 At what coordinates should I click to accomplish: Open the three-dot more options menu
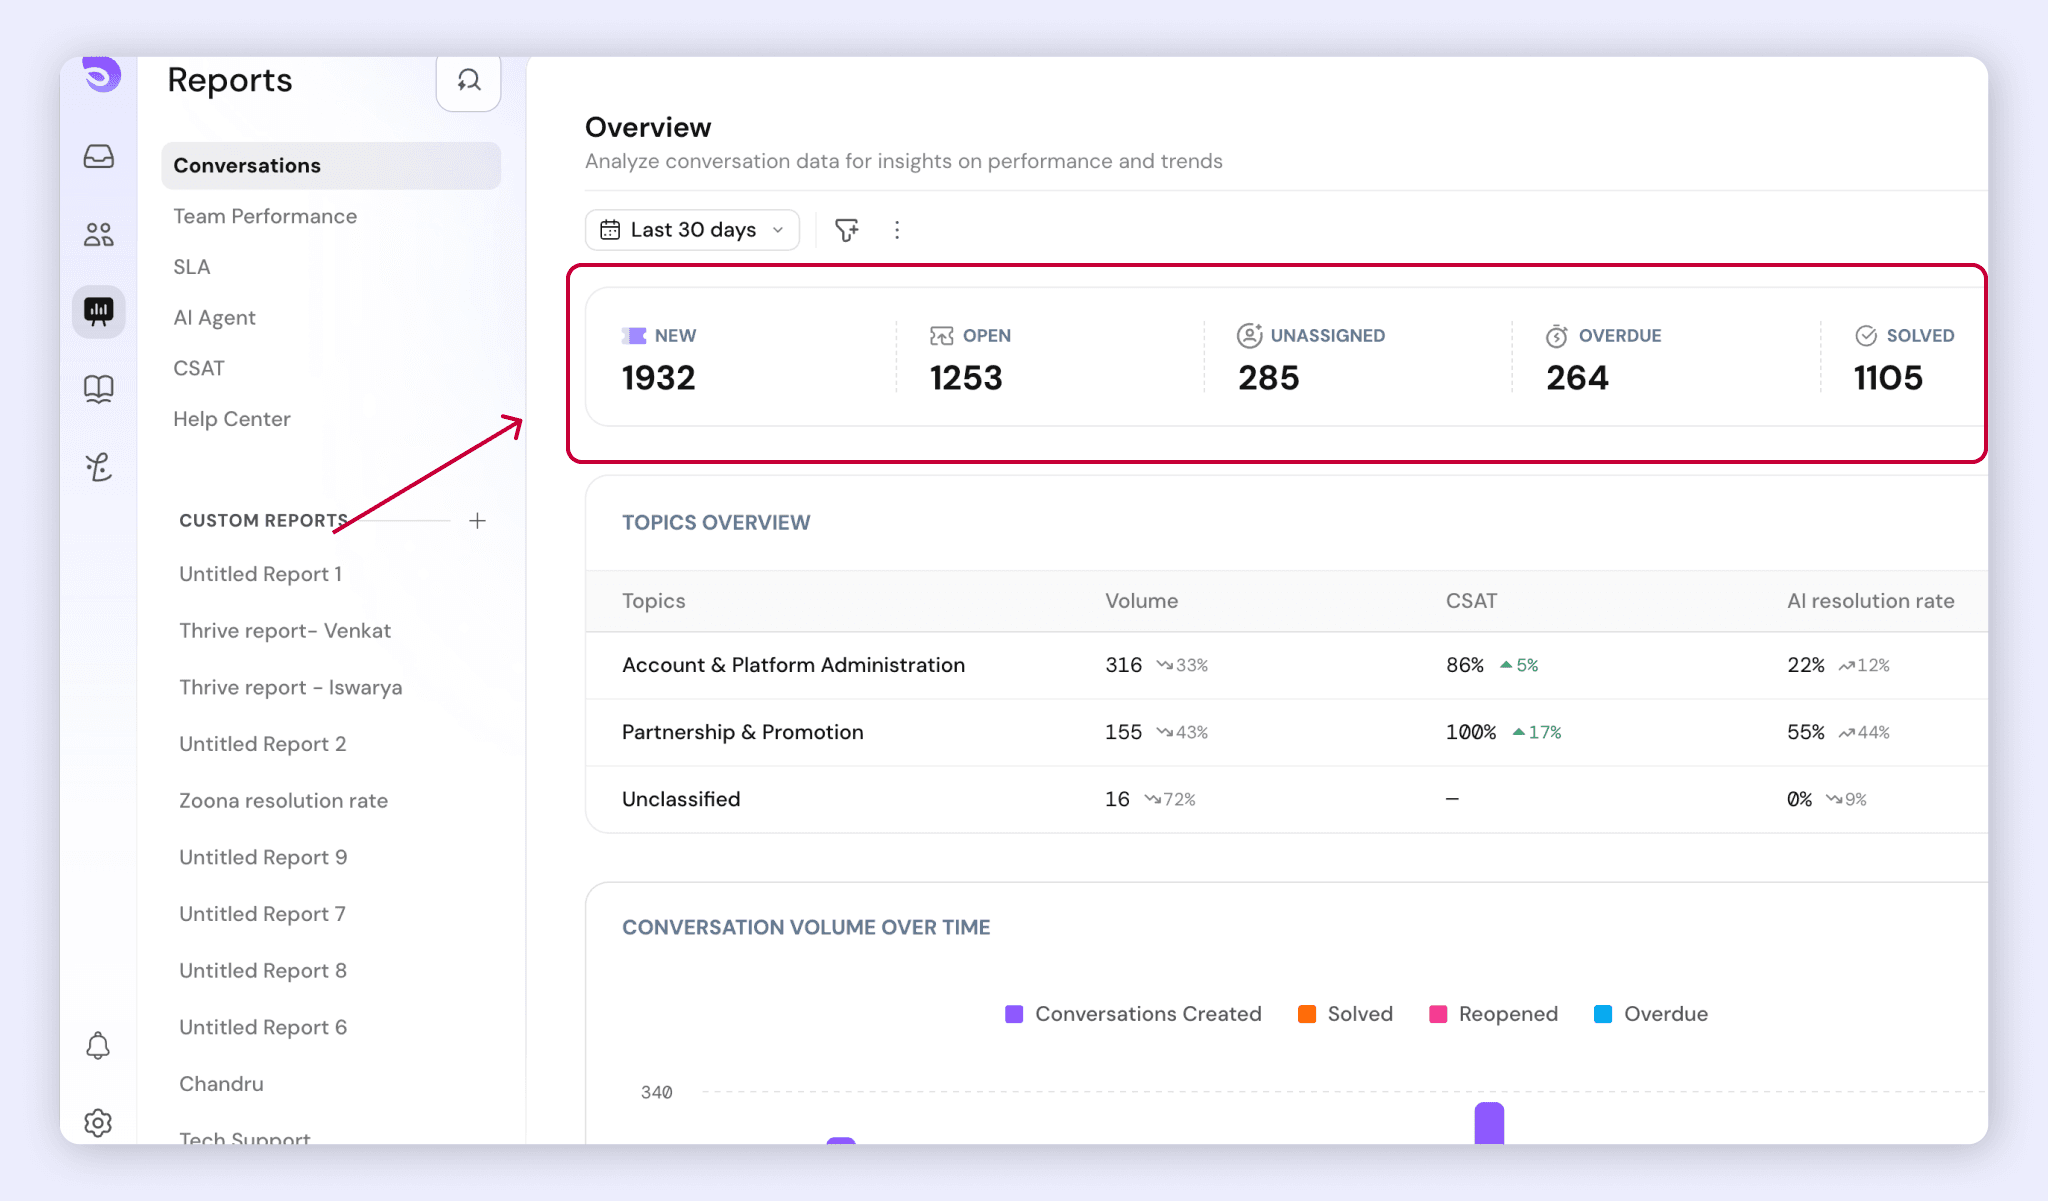click(x=897, y=230)
